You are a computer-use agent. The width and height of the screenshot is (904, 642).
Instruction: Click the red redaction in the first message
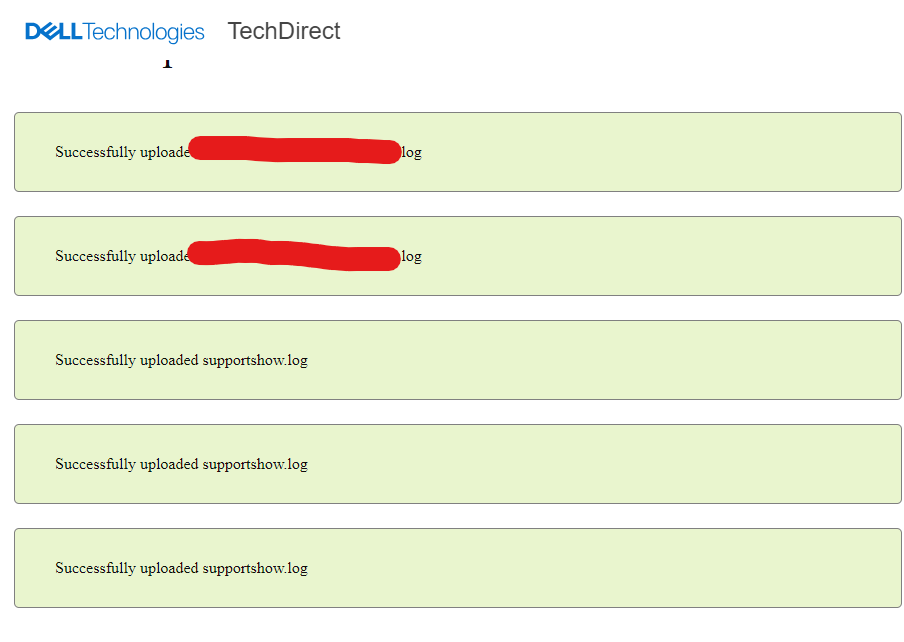[294, 150]
